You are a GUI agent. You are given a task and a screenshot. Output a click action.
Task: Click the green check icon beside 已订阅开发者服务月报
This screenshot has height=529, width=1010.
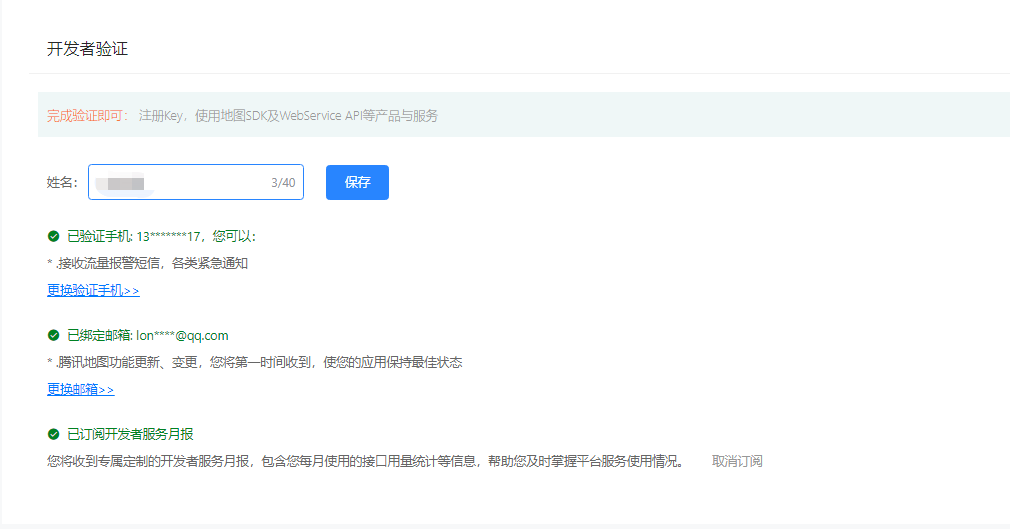coord(53,434)
